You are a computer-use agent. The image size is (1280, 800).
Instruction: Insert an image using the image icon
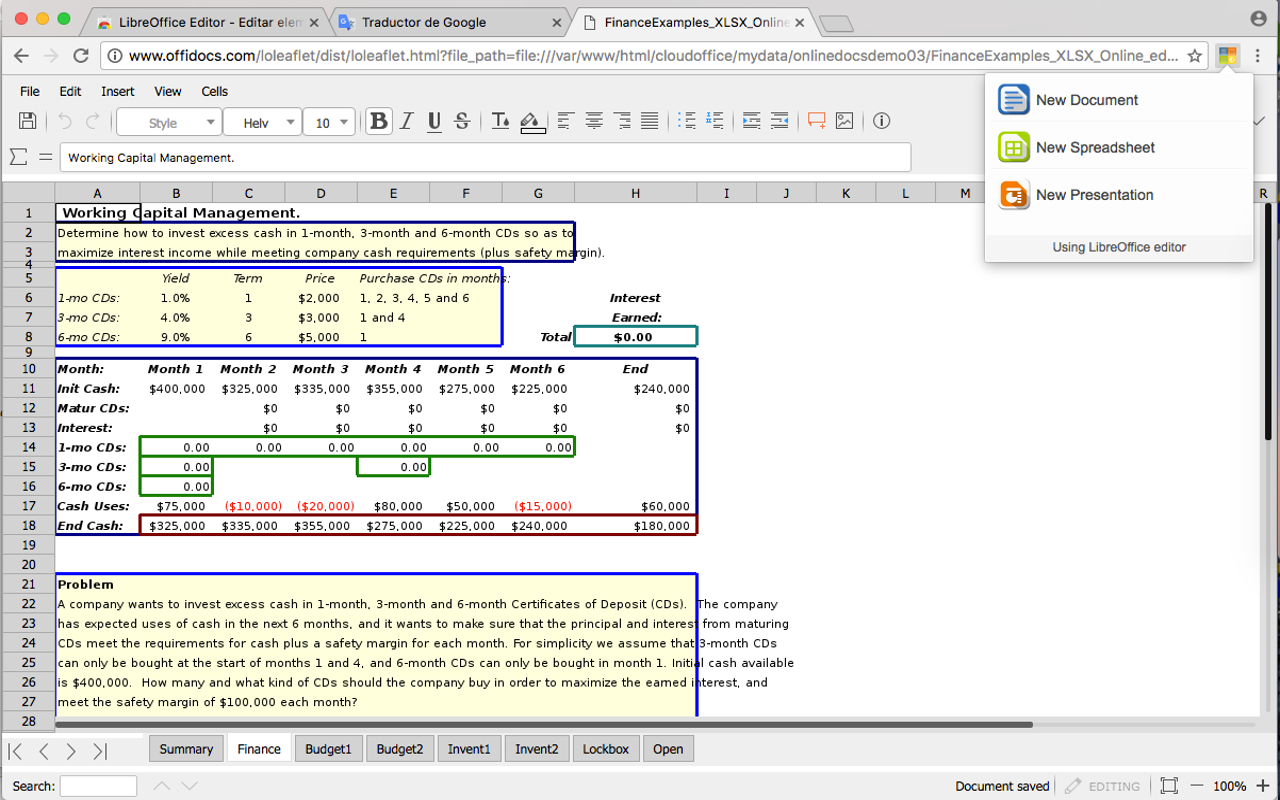[845, 120]
